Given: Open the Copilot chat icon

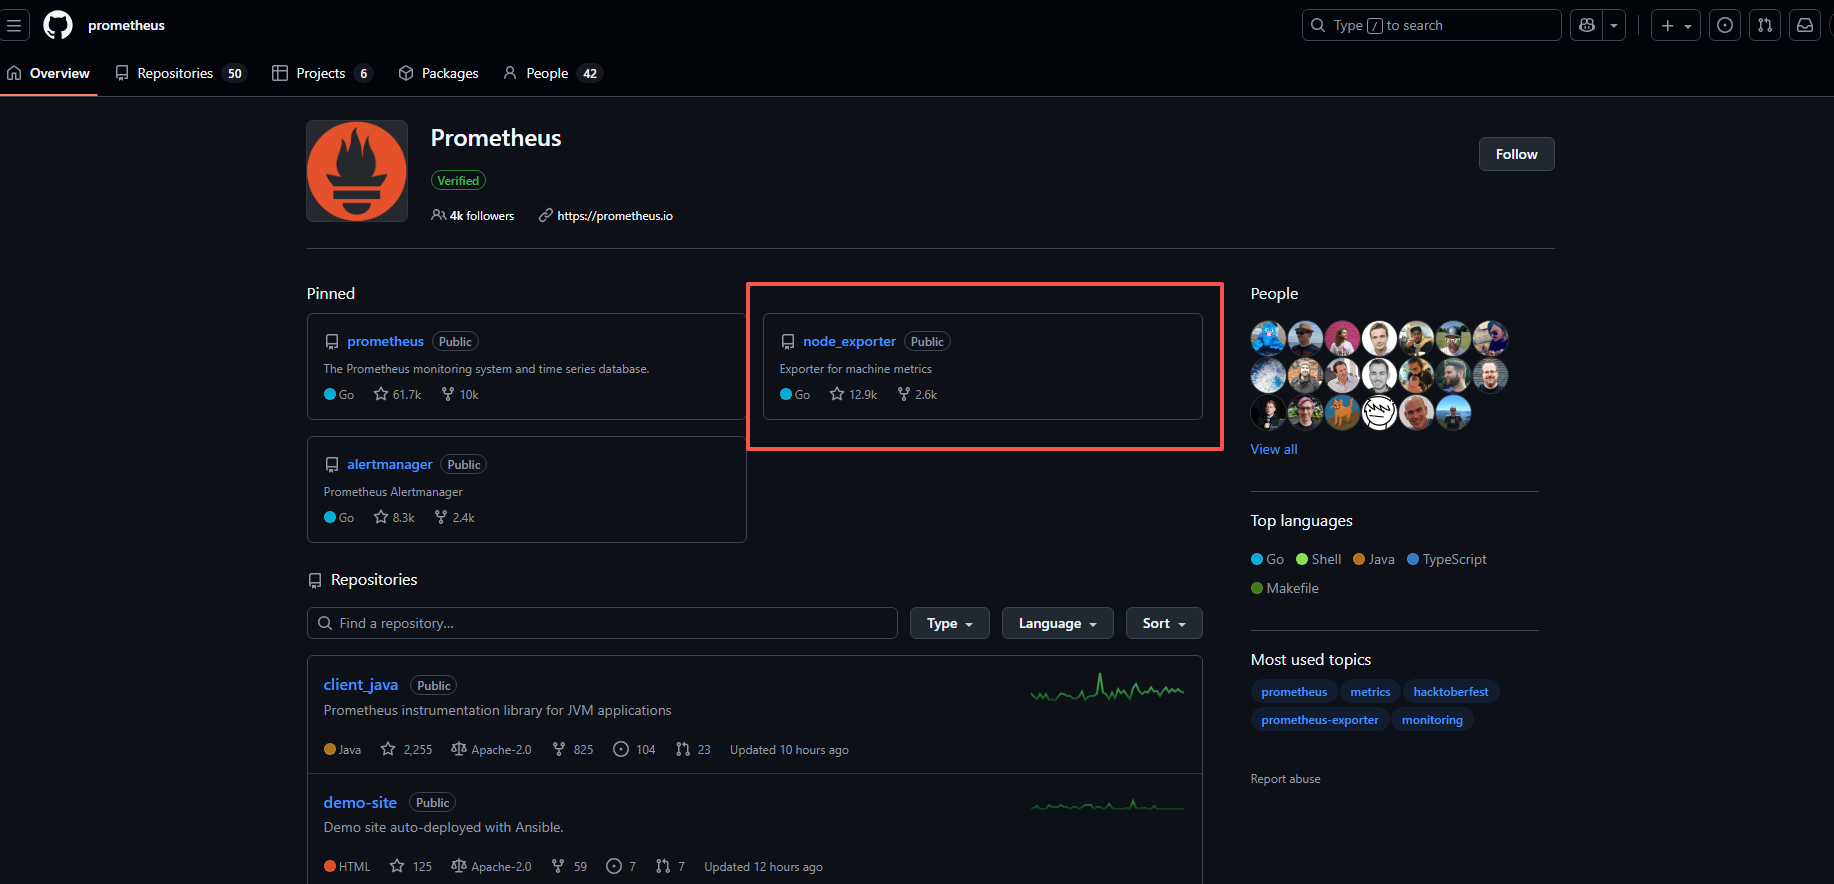Looking at the screenshot, I should tap(1587, 25).
